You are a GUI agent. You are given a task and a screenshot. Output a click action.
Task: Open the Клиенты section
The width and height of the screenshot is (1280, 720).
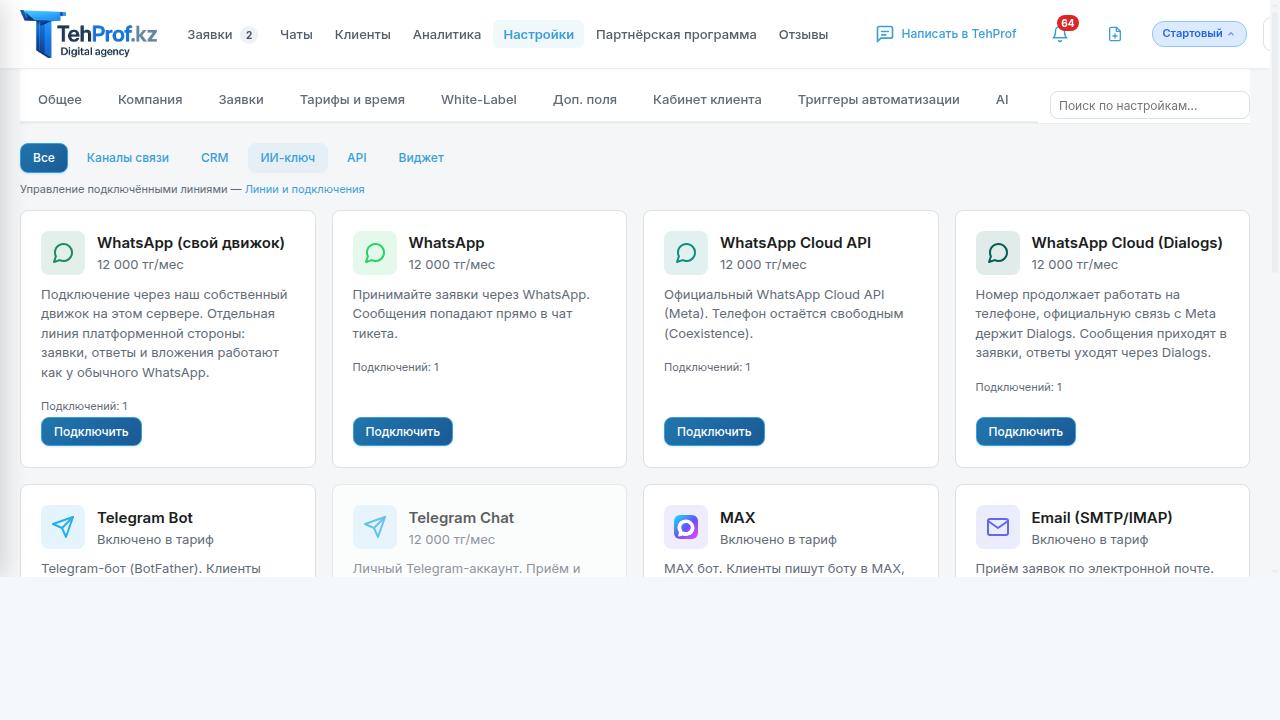(363, 34)
